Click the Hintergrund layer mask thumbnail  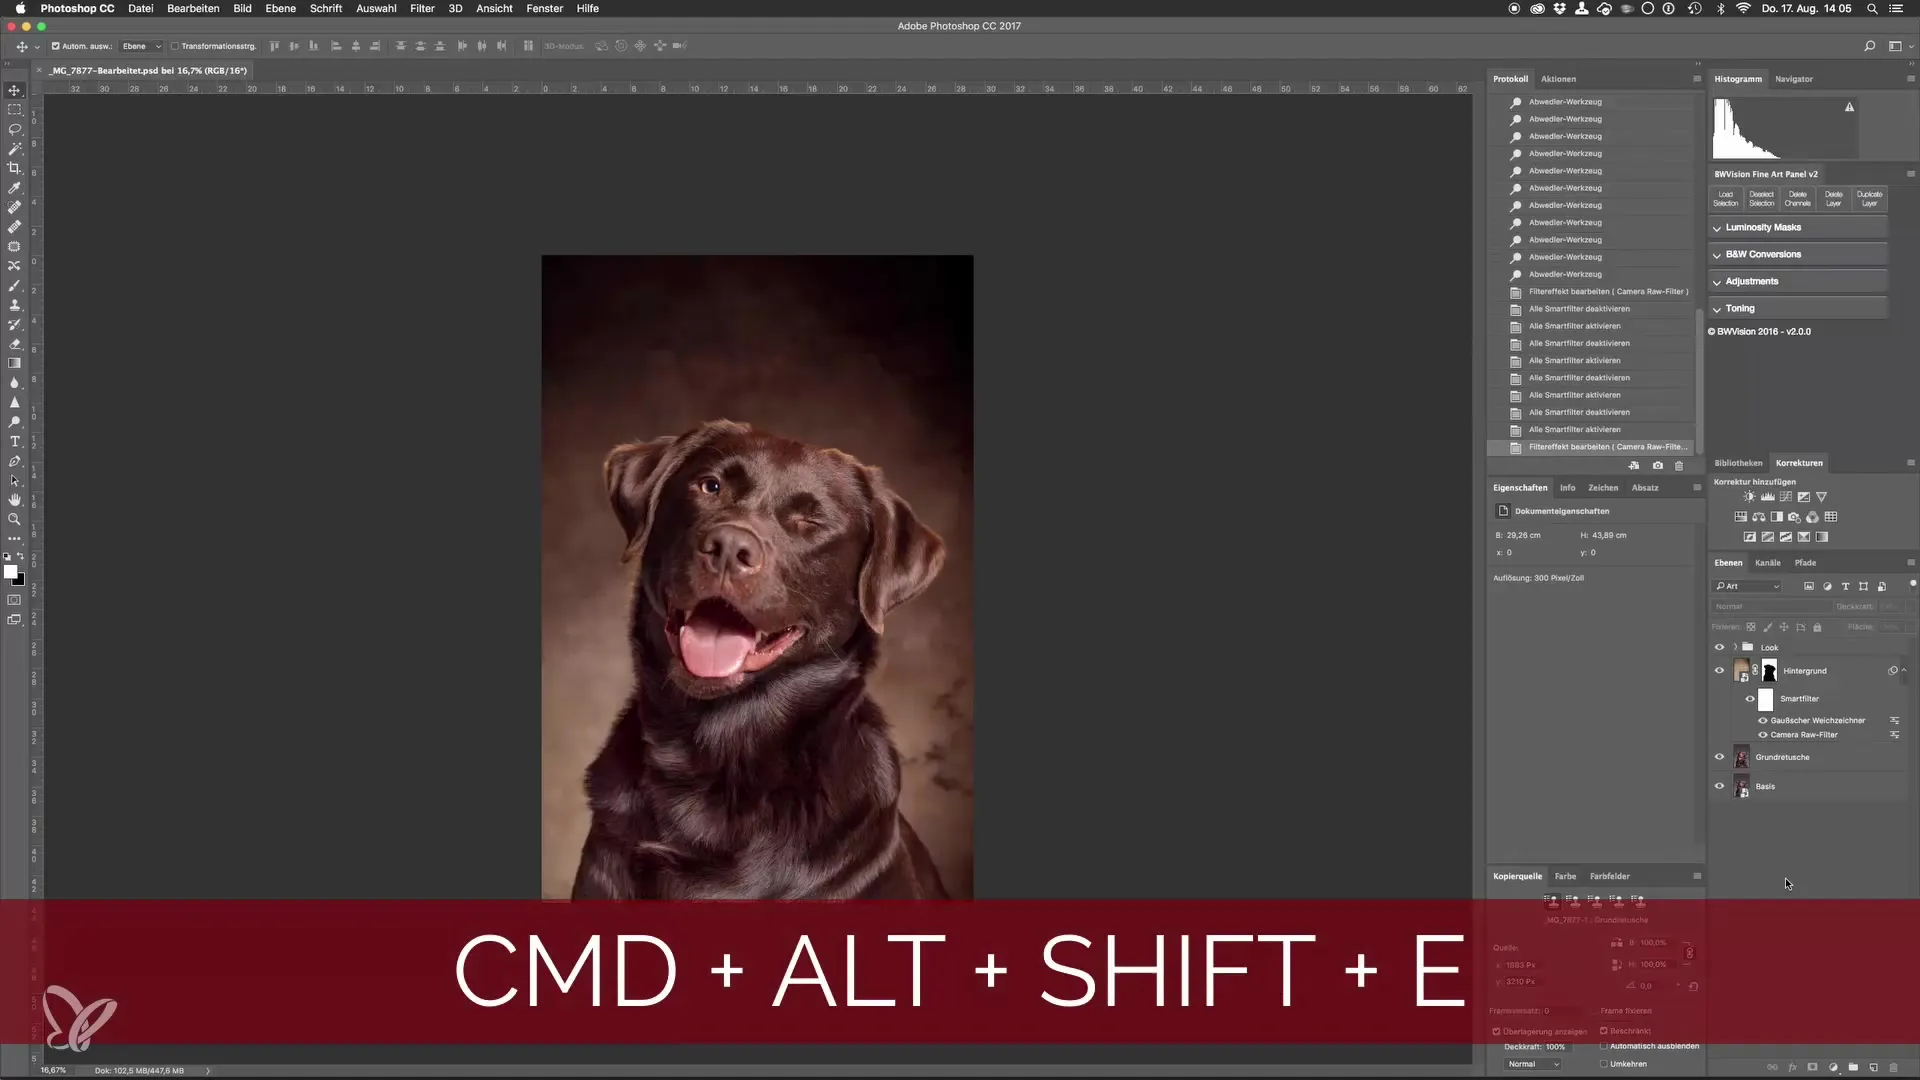[x=1769, y=671]
